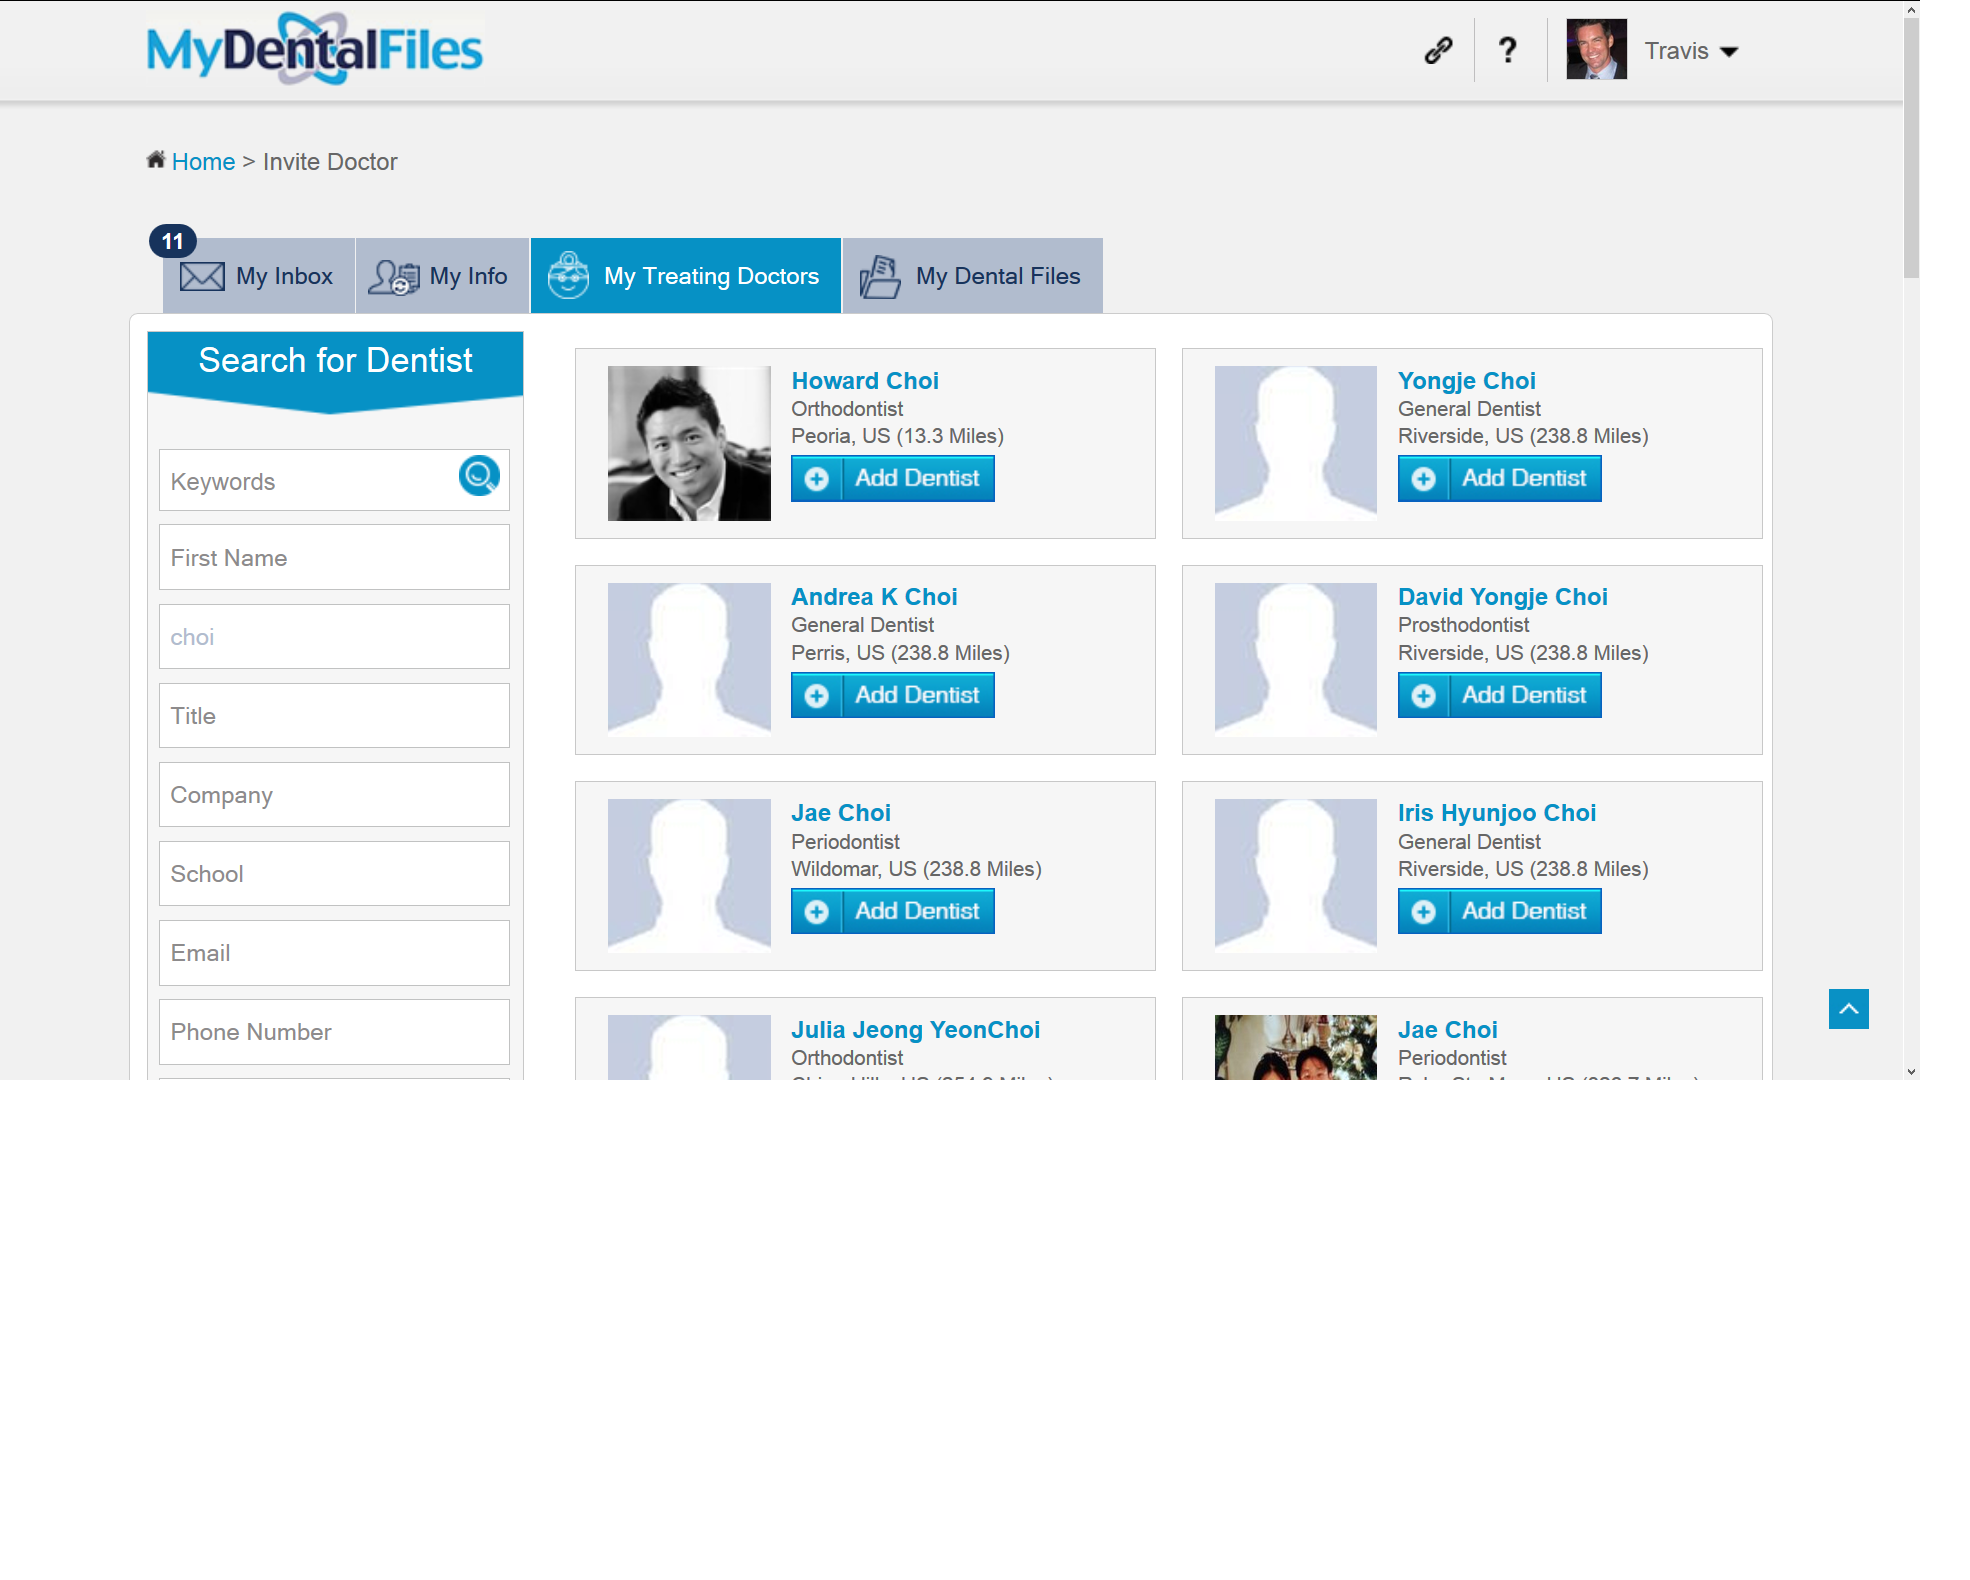Go to Home via breadcrumb link
The width and height of the screenshot is (1970, 1580).
pyautogui.click(x=203, y=162)
